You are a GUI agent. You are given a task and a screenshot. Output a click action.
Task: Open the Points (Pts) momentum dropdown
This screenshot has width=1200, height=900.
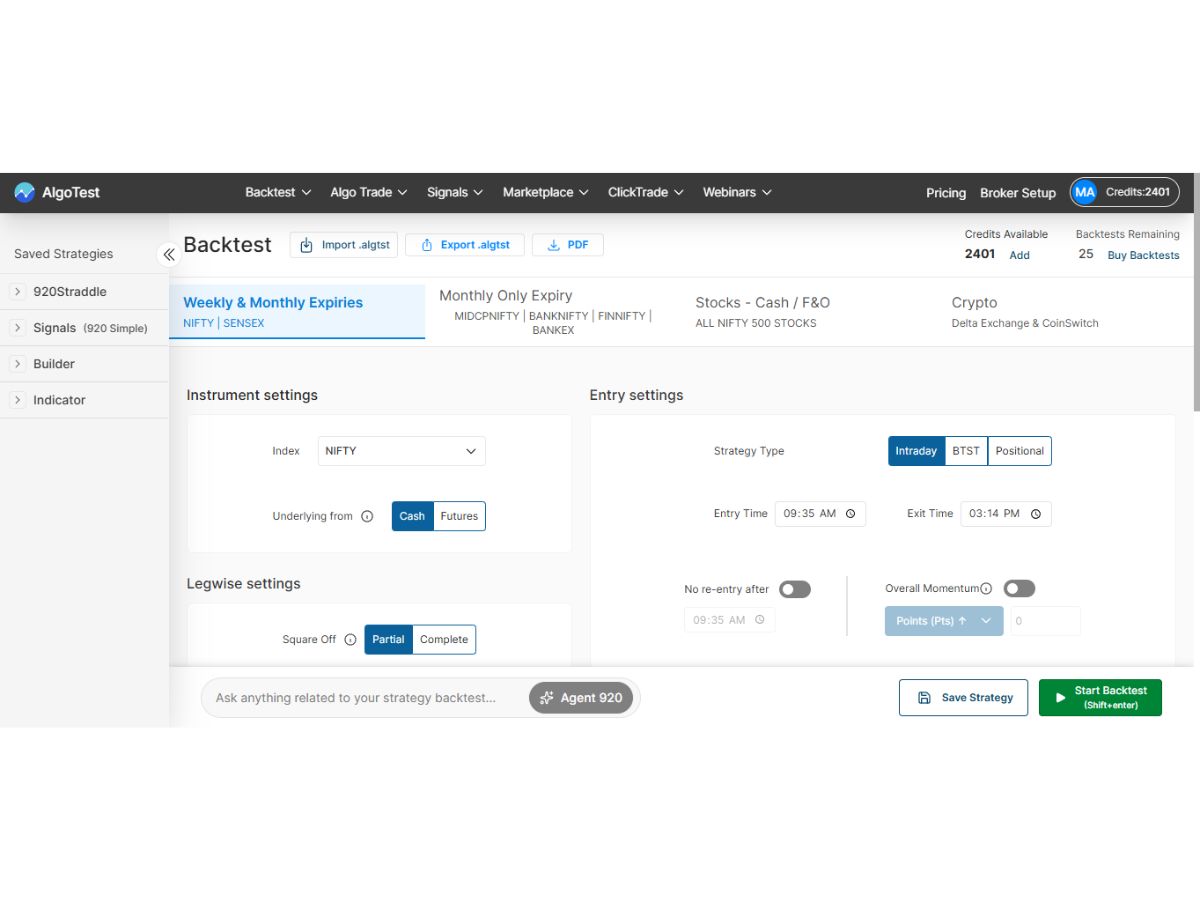(944, 621)
